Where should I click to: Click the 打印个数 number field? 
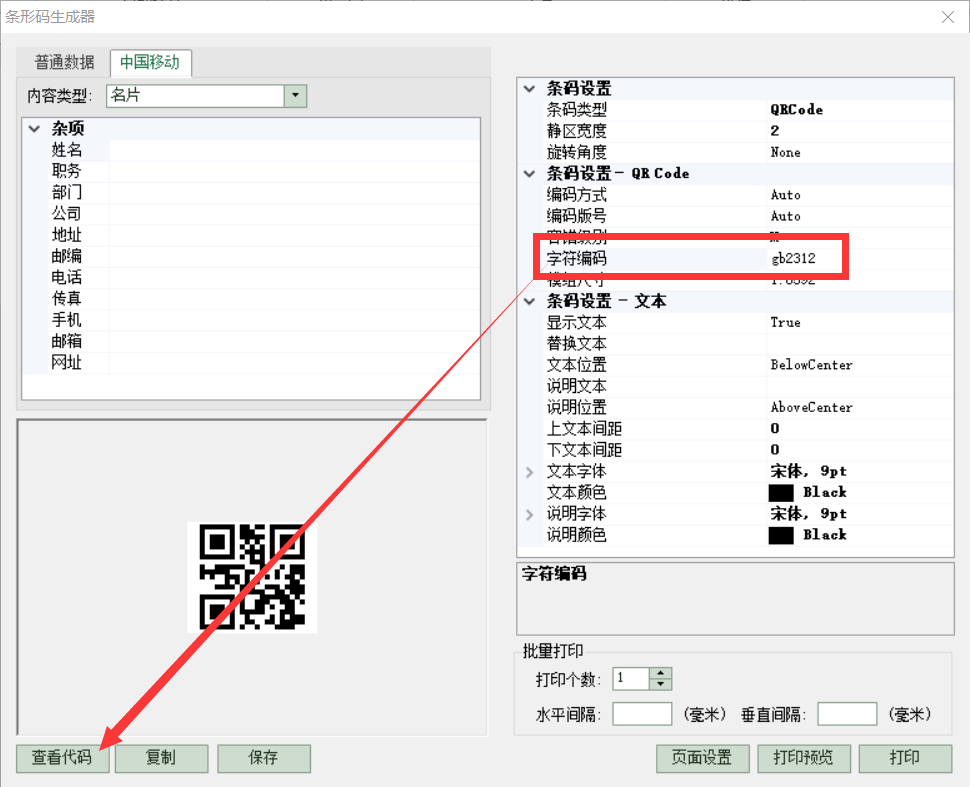631,679
